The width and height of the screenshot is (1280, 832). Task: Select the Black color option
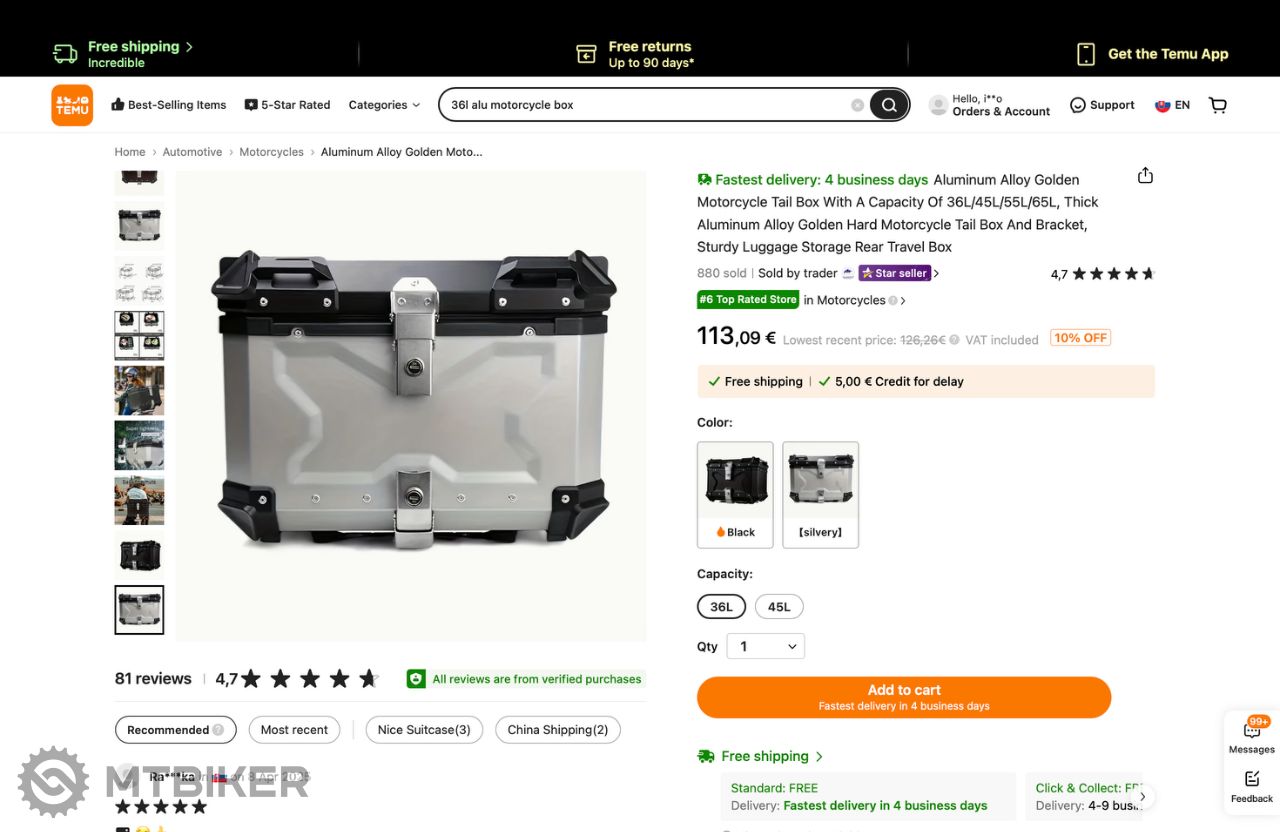[x=735, y=495]
